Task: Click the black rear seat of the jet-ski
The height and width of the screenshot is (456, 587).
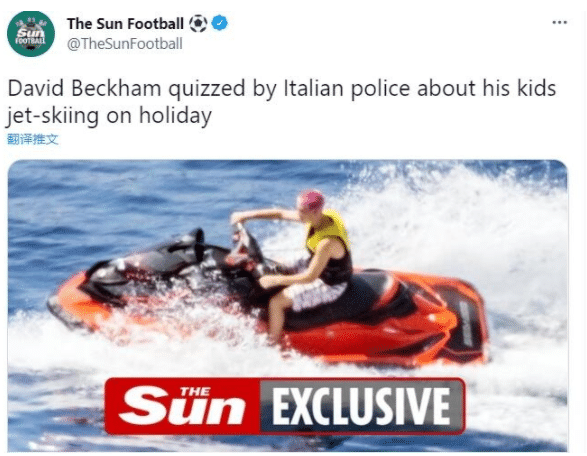Action: click(374, 286)
